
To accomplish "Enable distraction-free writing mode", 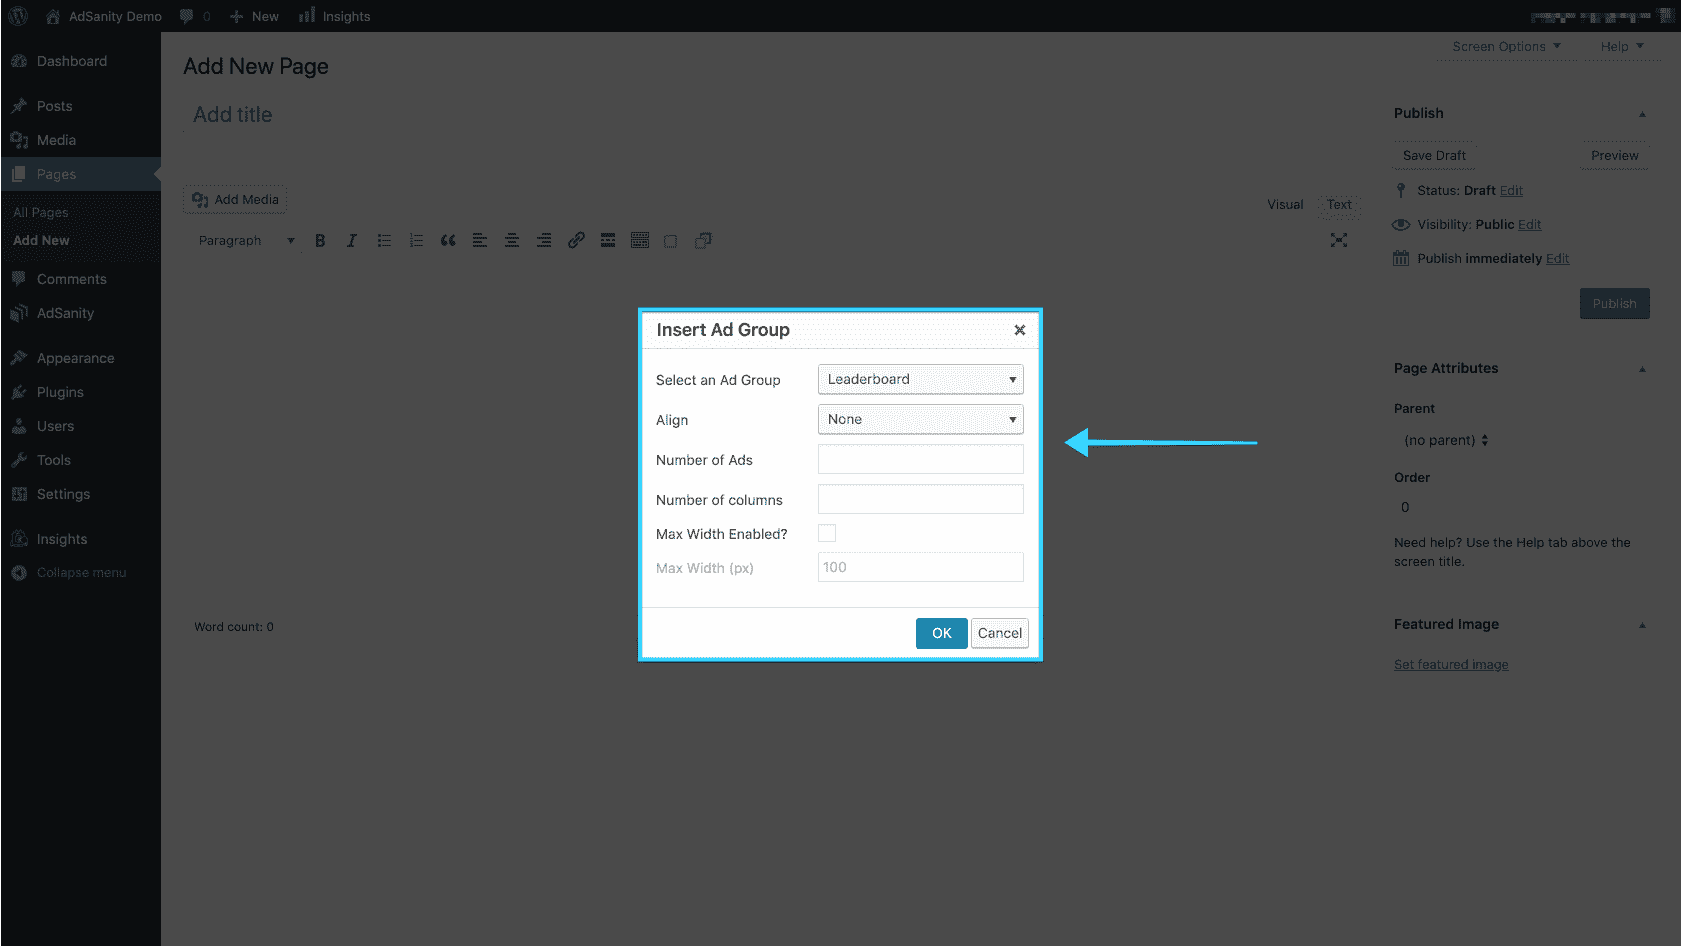I will [x=1339, y=240].
